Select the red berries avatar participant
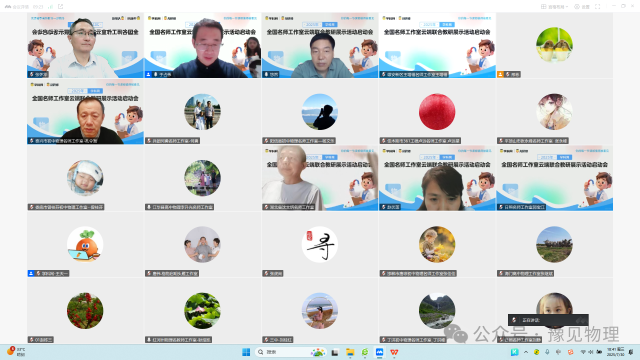Screen dimensions: 640x360 coord(85,311)
